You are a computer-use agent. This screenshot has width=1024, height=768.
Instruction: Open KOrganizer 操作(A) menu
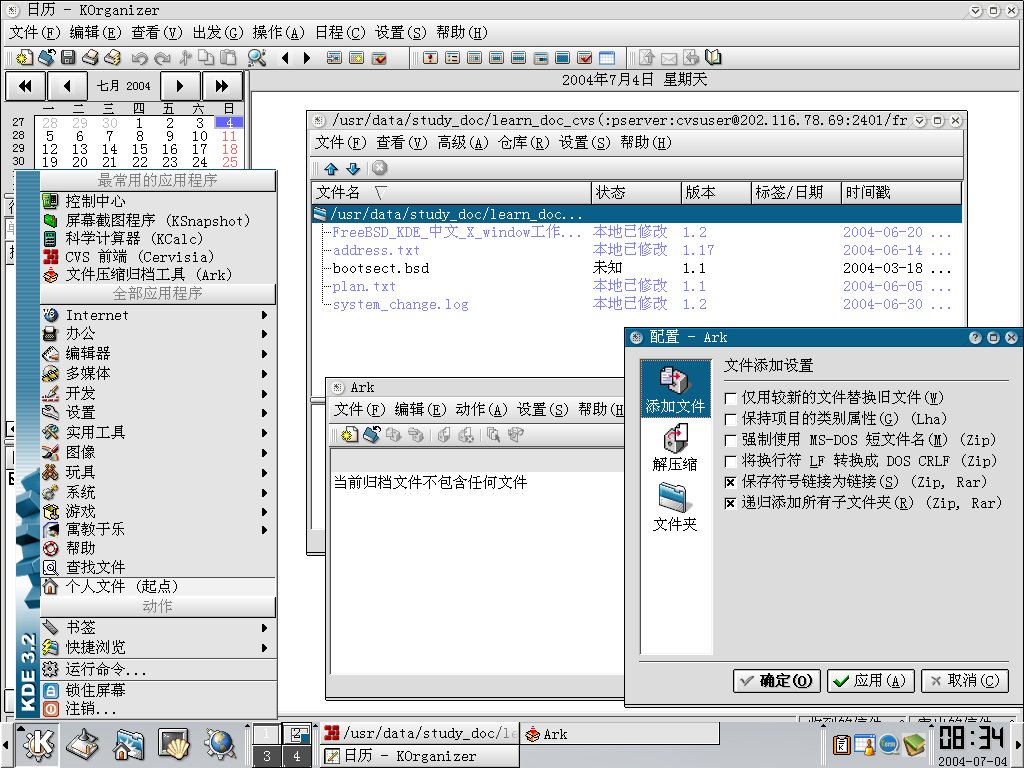(x=278, y=32)
